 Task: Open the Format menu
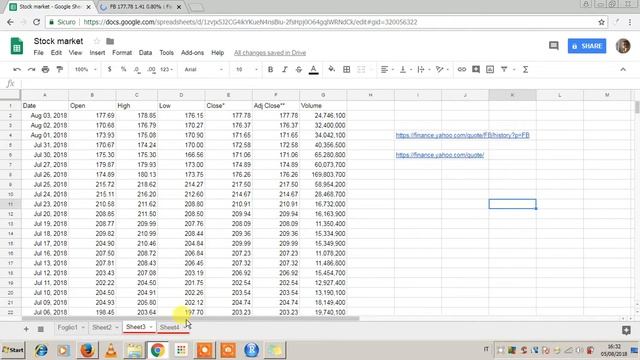pyautogui.click(x=122, y=53)
